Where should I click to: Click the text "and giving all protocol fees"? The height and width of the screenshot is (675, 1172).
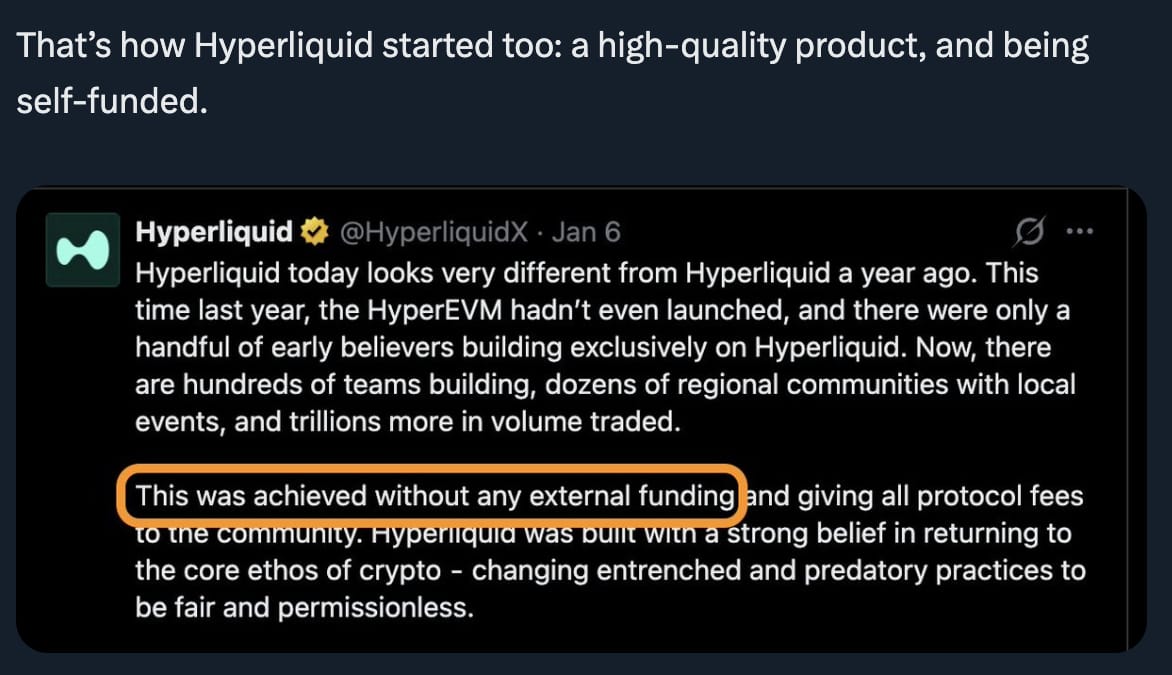pos(915,496)
